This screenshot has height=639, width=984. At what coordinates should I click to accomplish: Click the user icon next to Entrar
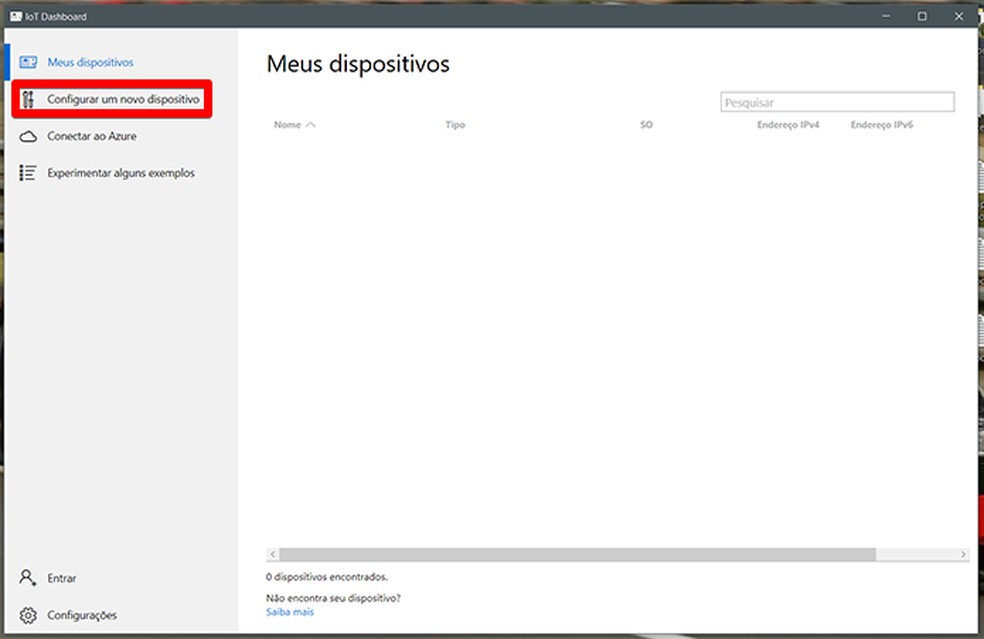(28, 577)
